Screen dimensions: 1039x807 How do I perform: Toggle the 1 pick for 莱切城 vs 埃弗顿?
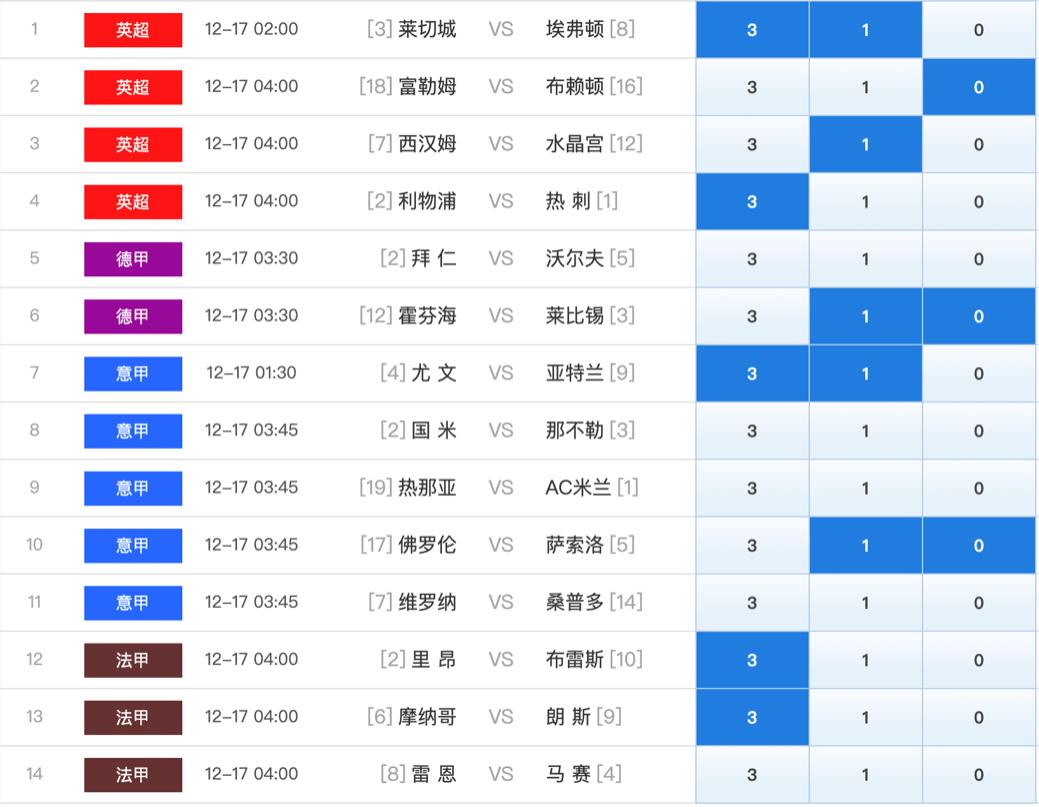[x=865, y=30]
